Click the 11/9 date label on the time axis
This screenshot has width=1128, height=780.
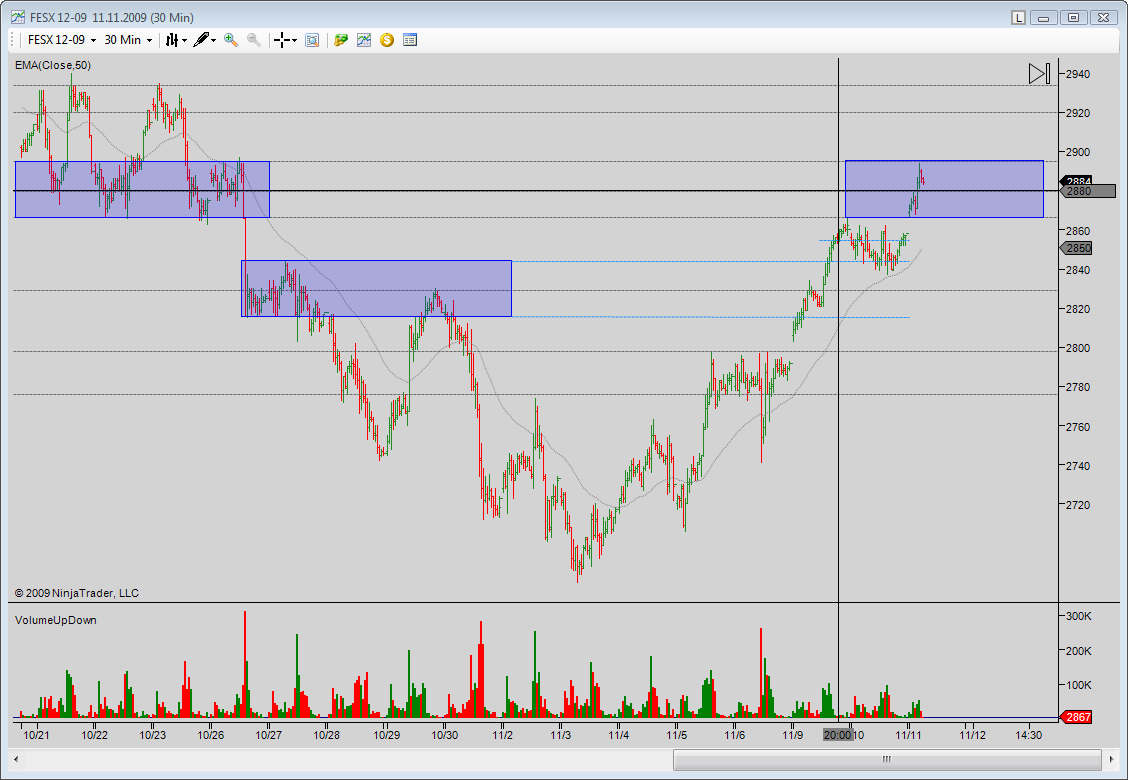tap(793, 735)
